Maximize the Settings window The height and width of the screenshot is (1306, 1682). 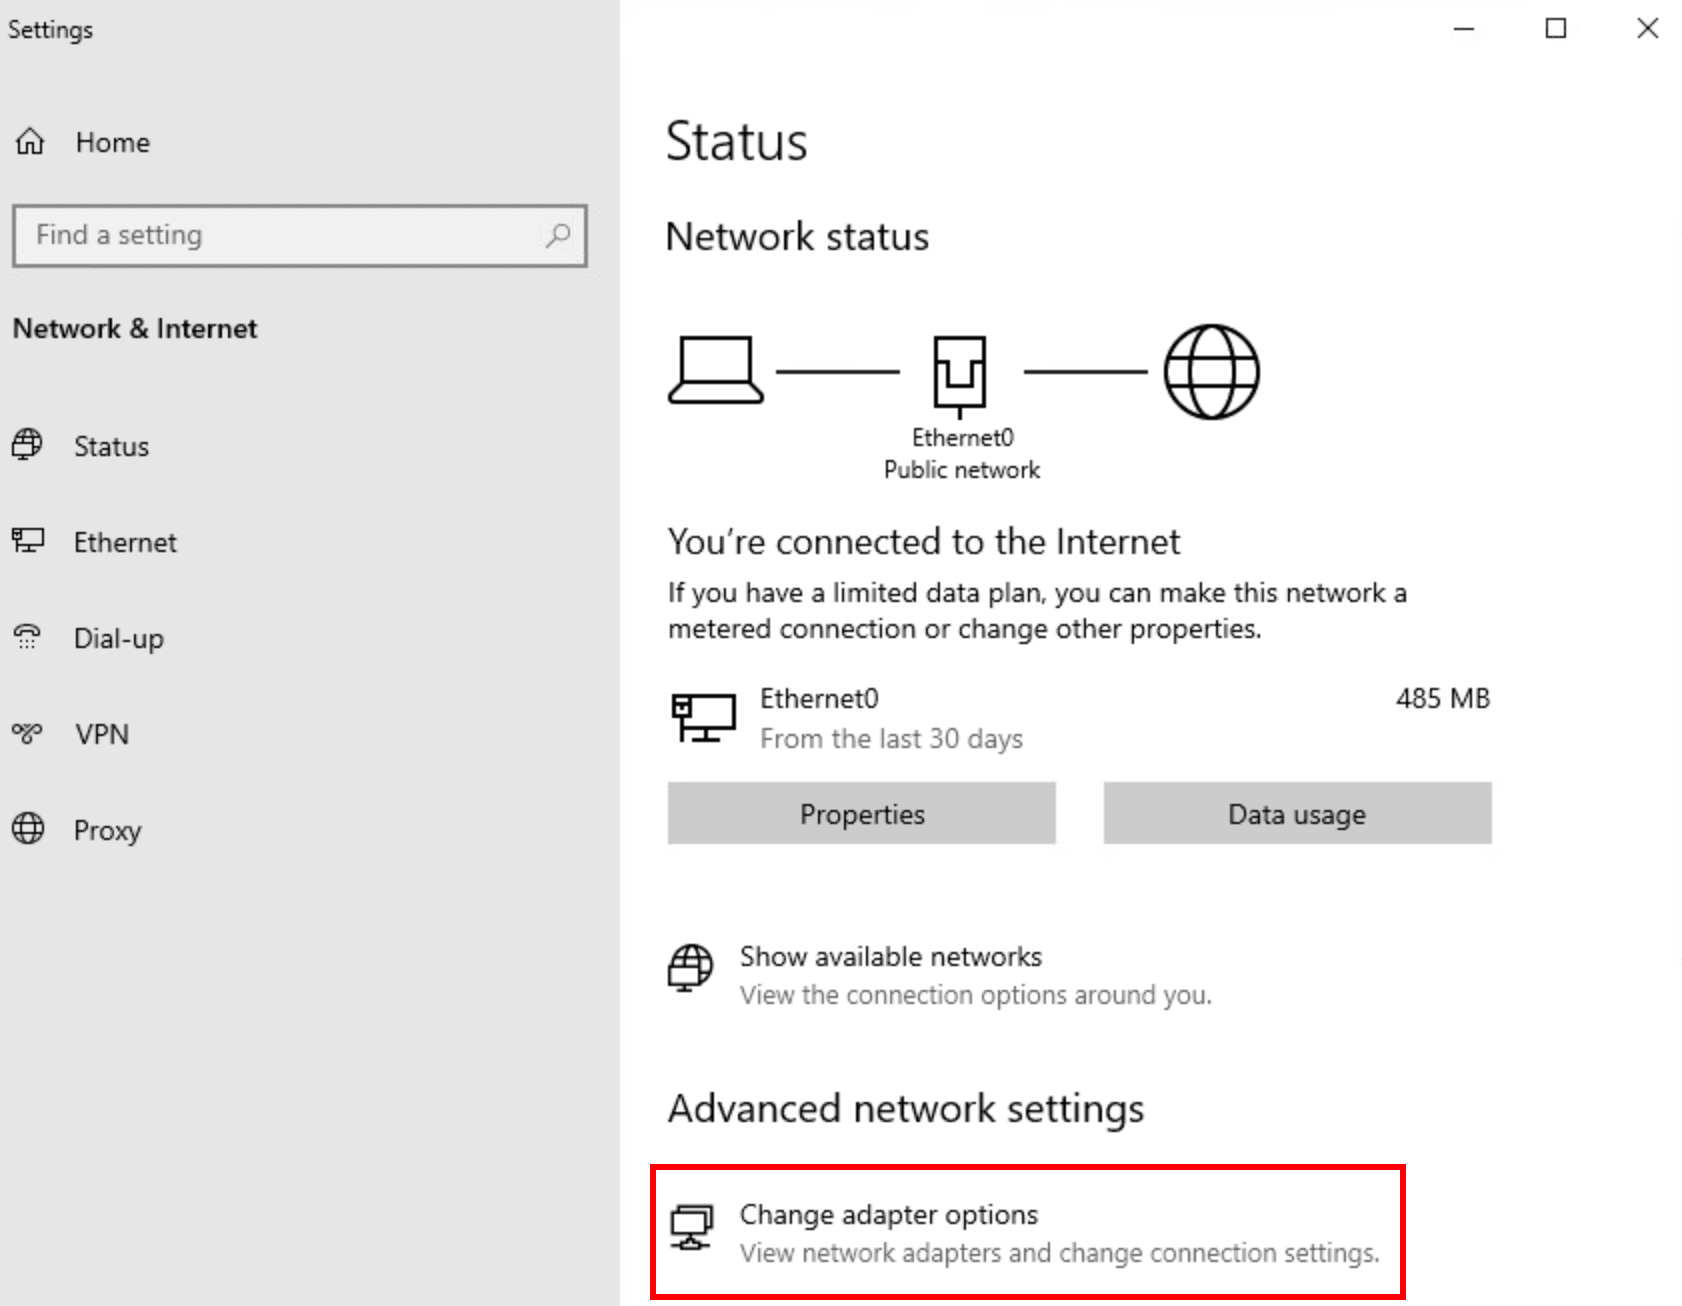pos(1556,29)
